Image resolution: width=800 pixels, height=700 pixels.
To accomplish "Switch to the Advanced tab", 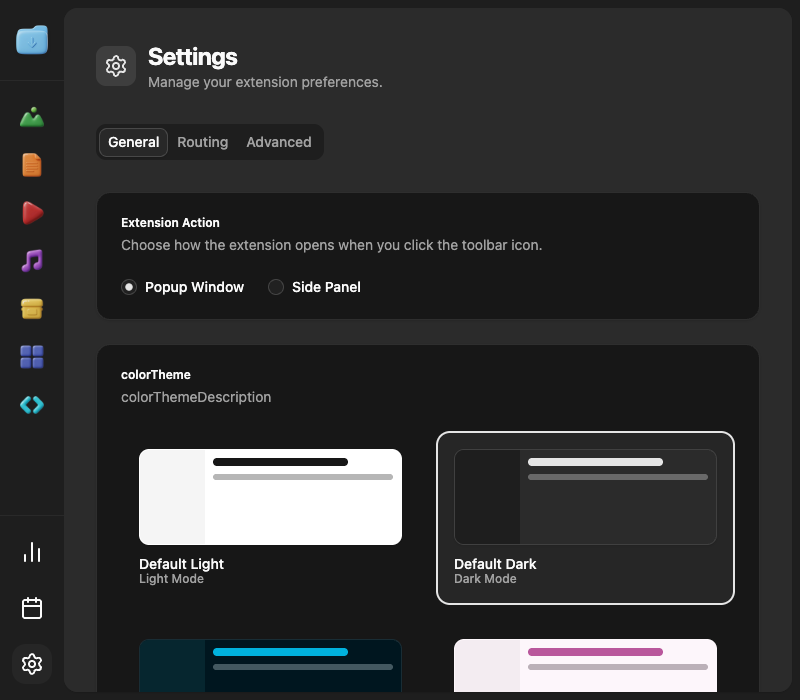I will 279,142.
